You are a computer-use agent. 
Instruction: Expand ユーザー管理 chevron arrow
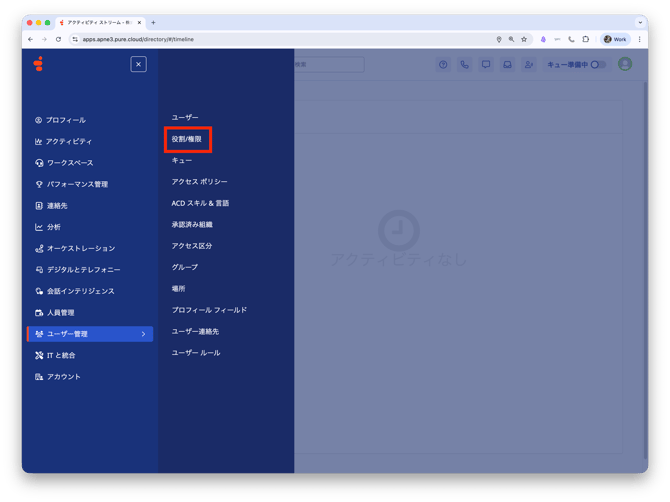[x=144, y=334]
